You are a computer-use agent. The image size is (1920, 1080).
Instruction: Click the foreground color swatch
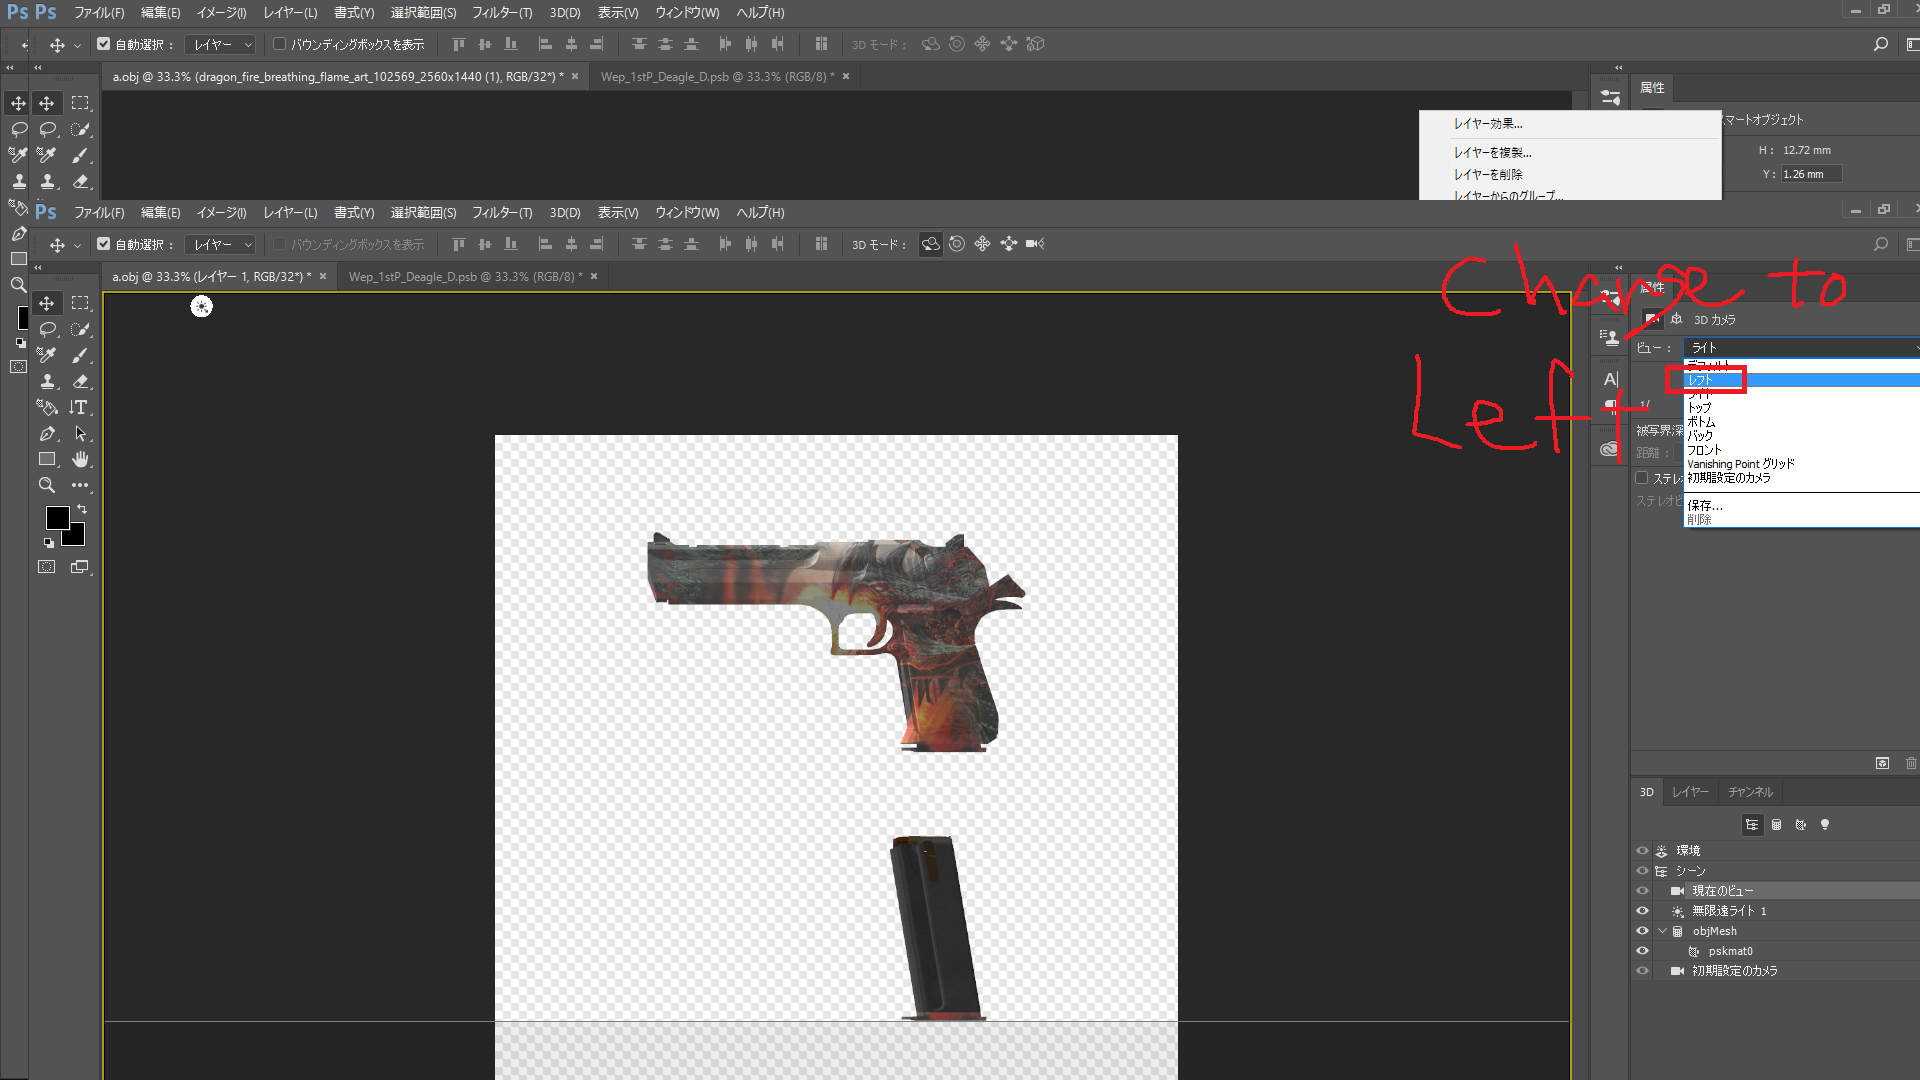(57, 517)
